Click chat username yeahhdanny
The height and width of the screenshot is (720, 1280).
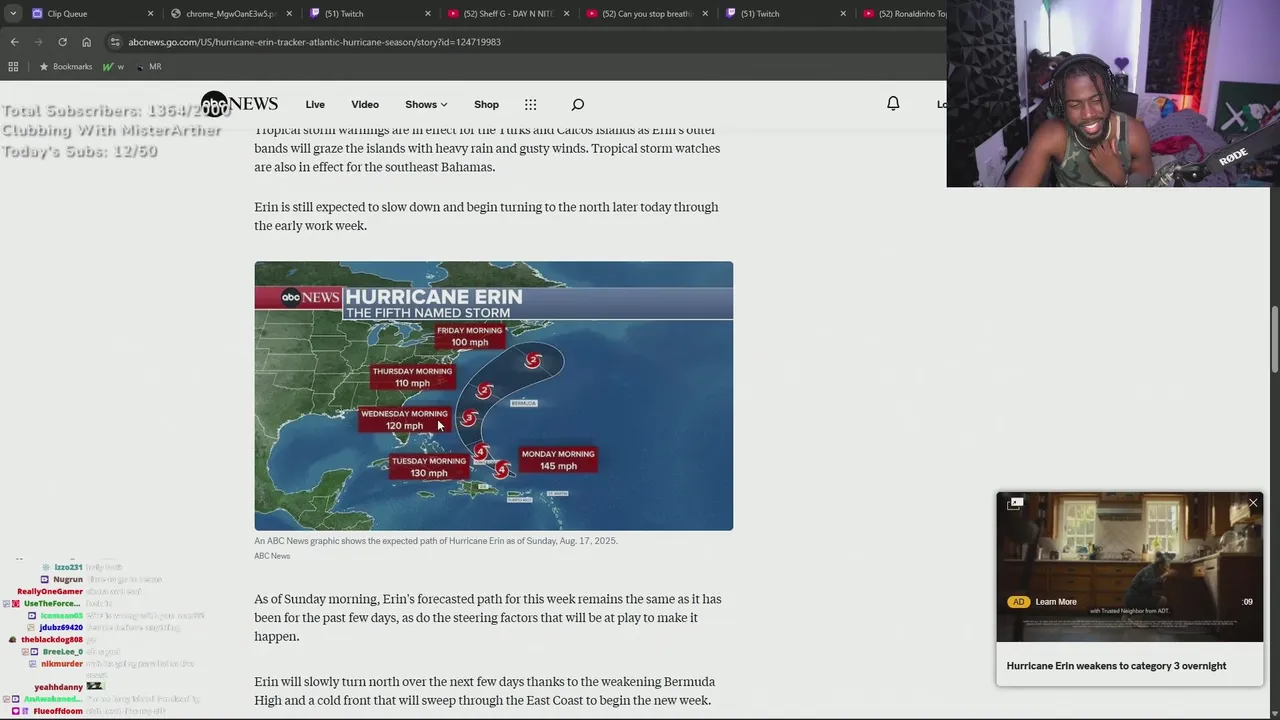(x=59, y=688)
